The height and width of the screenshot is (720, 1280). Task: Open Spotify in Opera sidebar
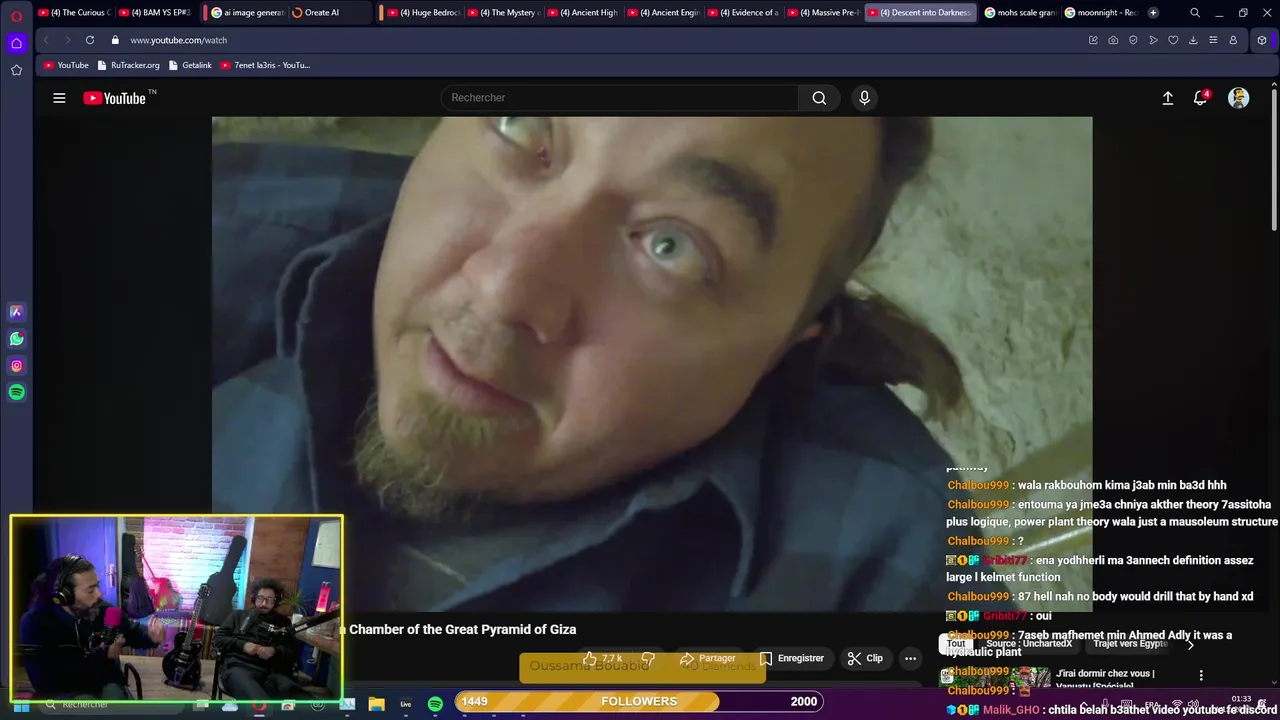coord(16,393)
